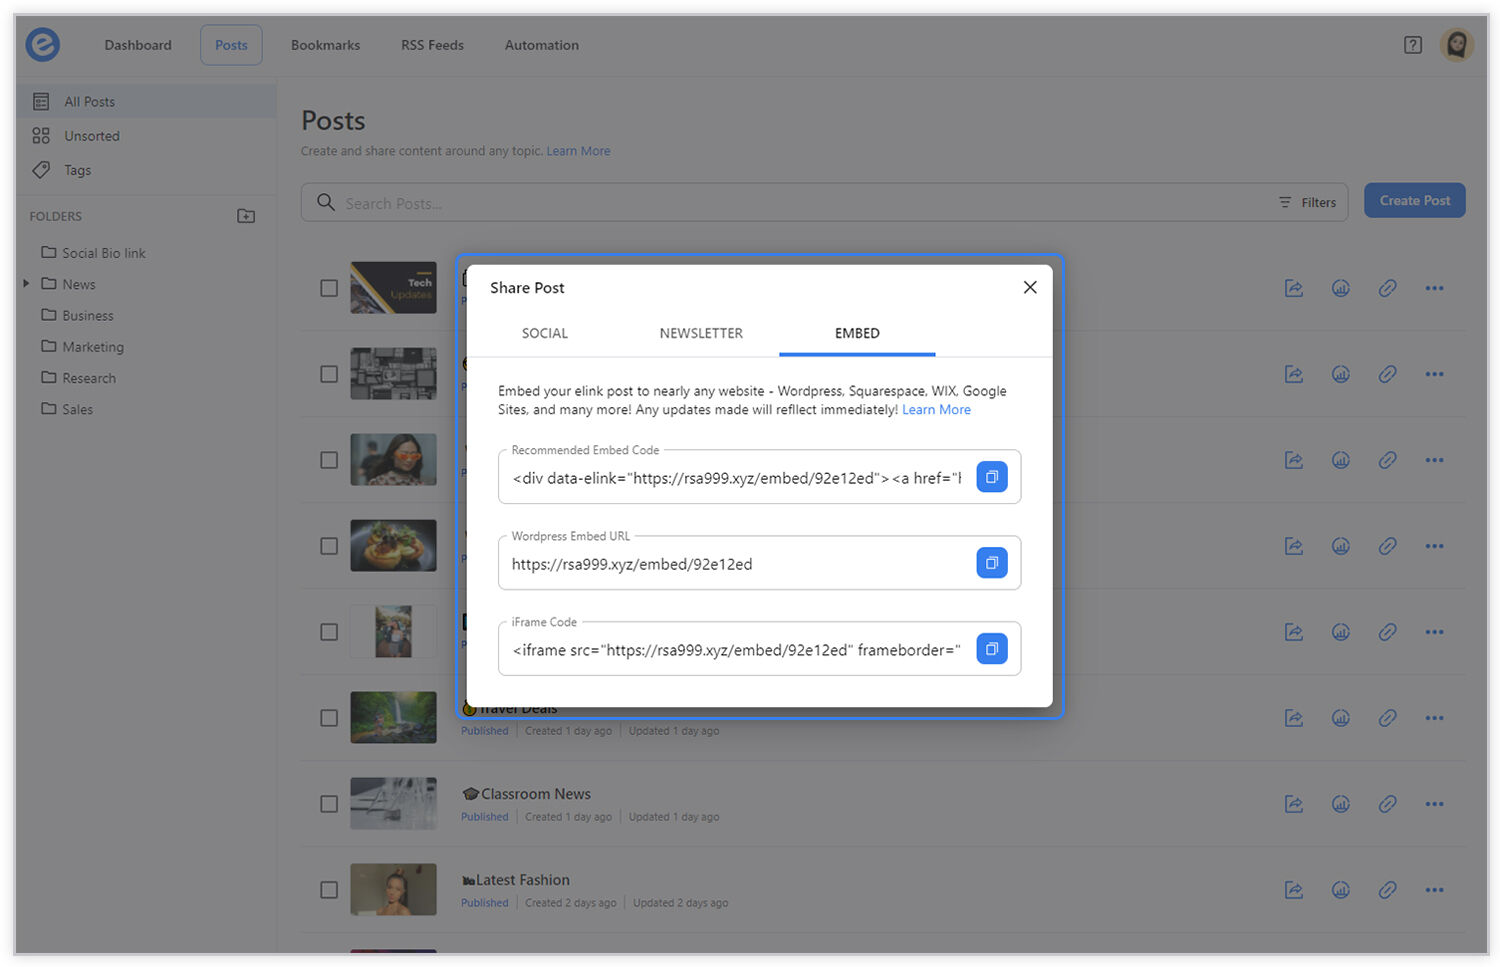
Task: Open the user profile avatar
Action: point(1457,45)
